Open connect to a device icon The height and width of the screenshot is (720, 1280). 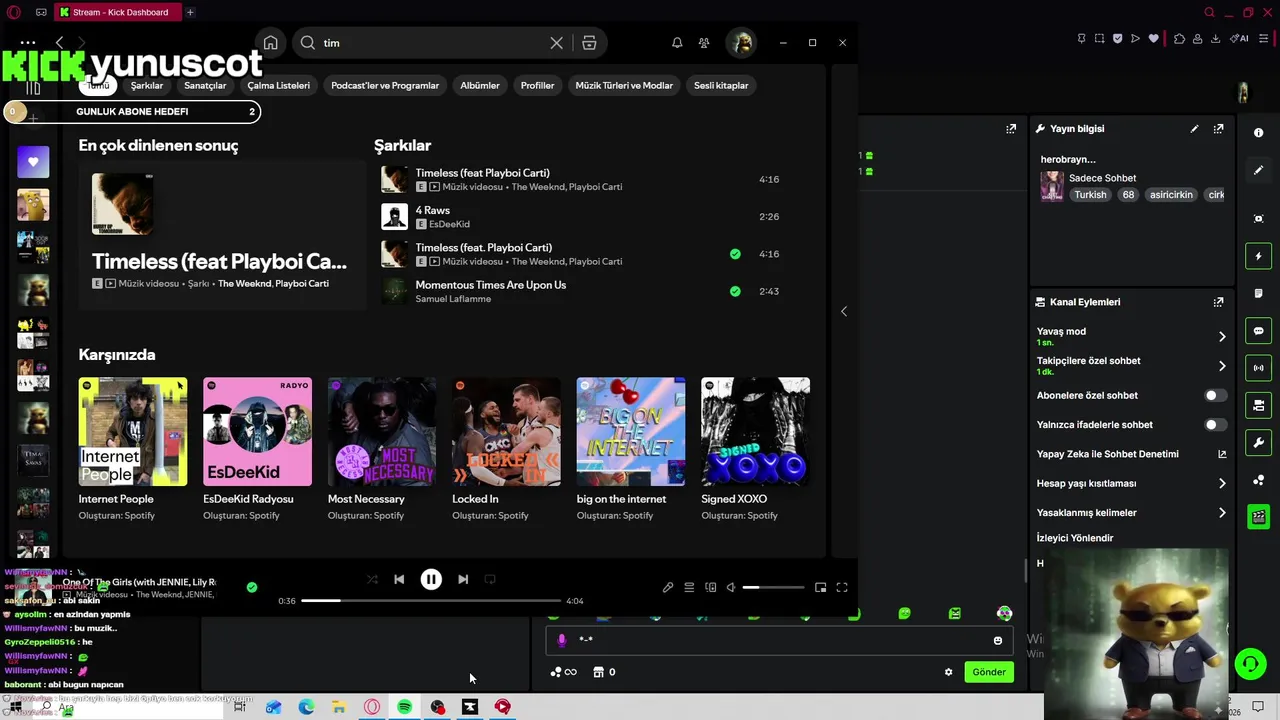tap(711, 588)
